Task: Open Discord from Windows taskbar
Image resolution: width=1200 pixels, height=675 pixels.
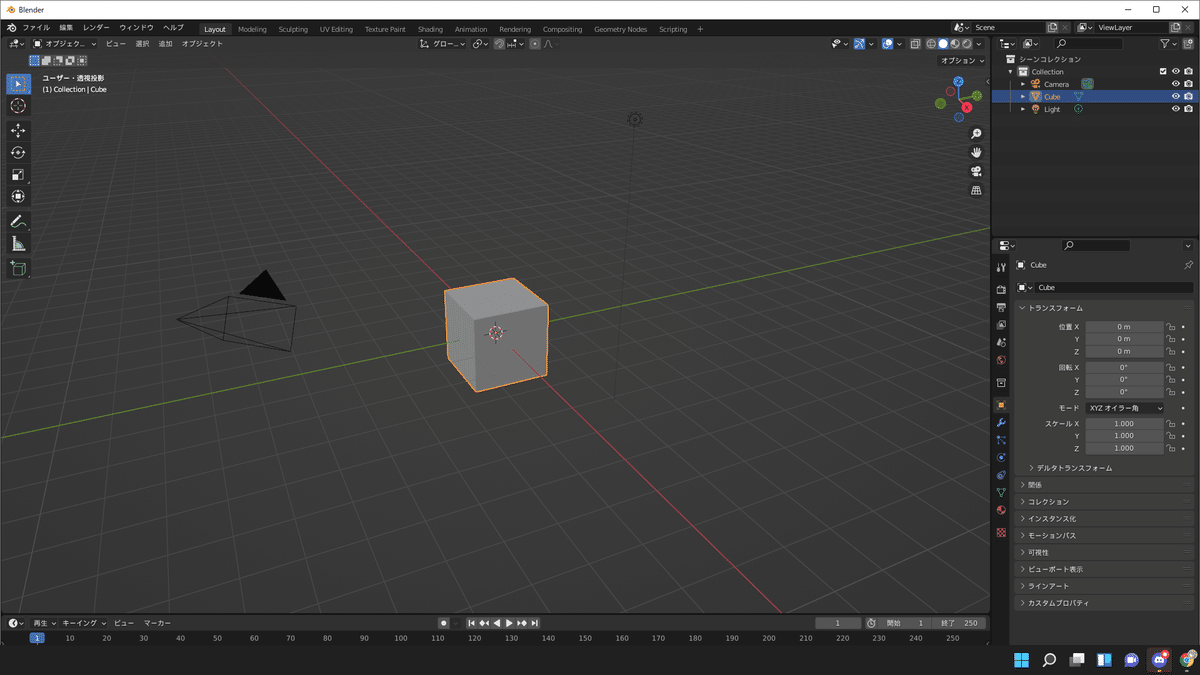Action: pos(1159,660)
